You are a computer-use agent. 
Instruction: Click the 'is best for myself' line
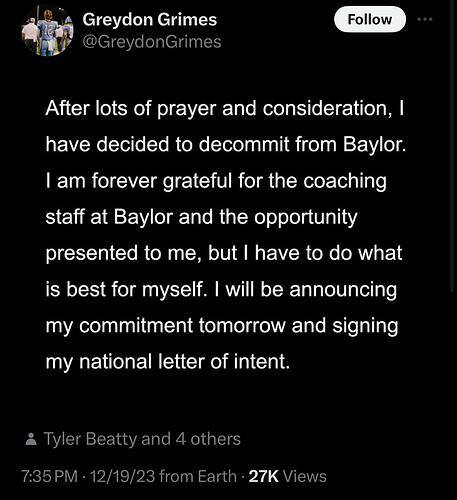221,289
